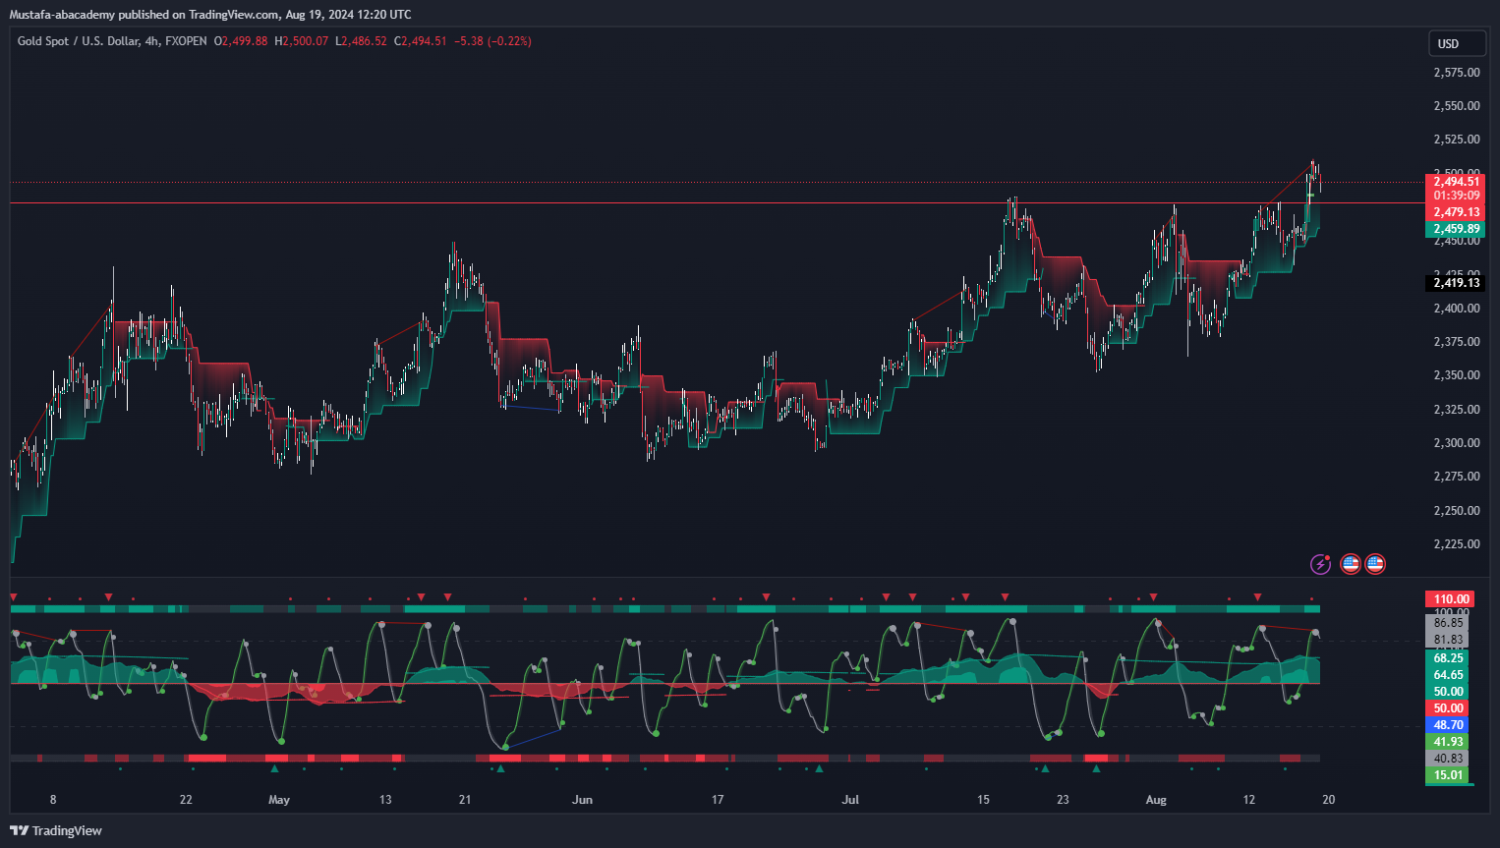
Task: Select the red 2,479.13 price line label
Action: tap(1455, 212)
